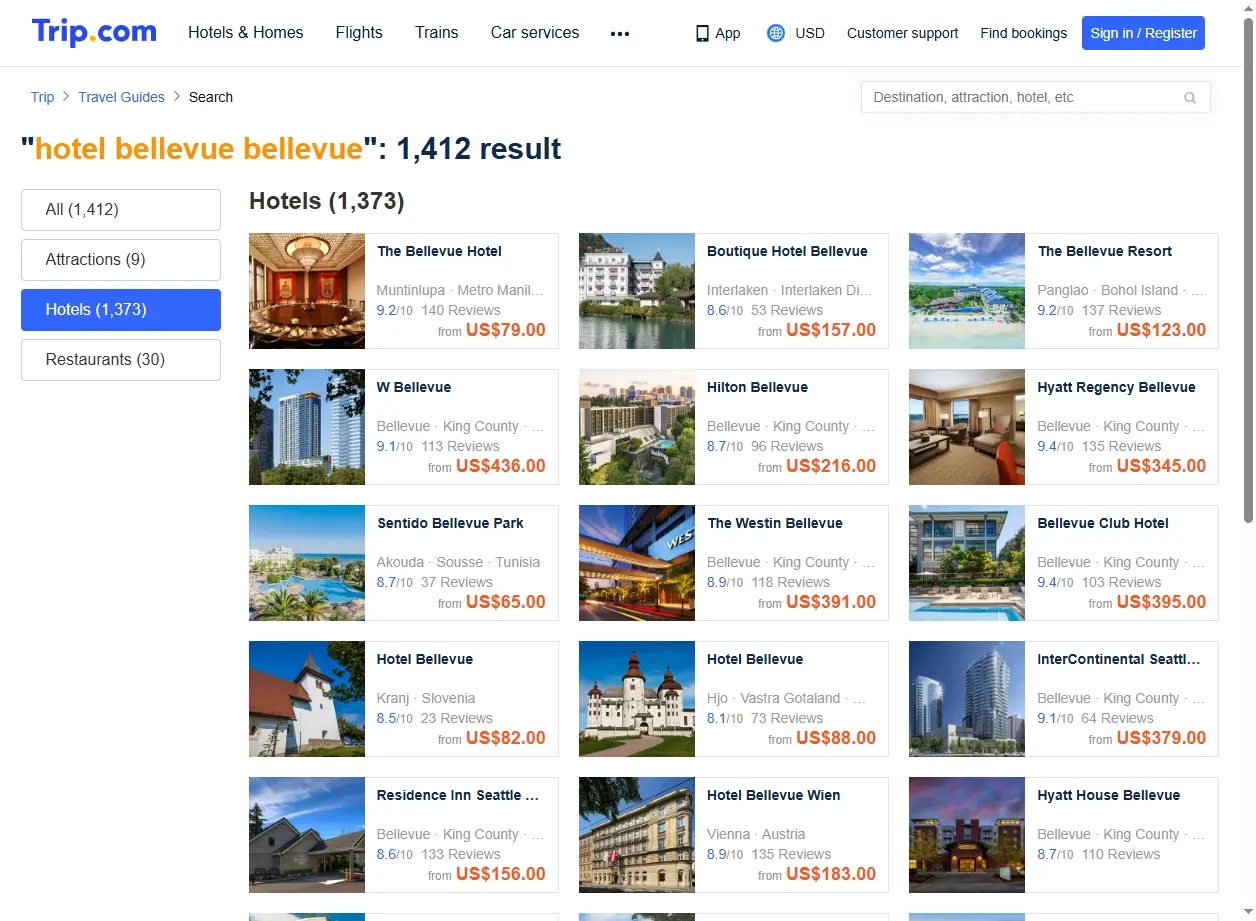Click Sentido Bellevue Park title
The image size is (1256, 921).
coord(450,524)
